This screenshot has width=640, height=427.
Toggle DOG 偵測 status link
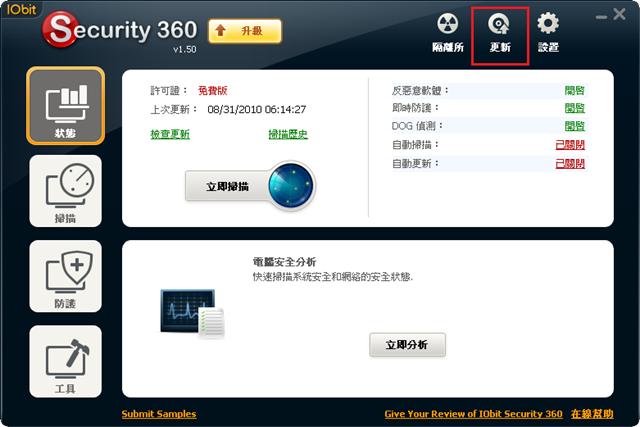coord(574,126)
